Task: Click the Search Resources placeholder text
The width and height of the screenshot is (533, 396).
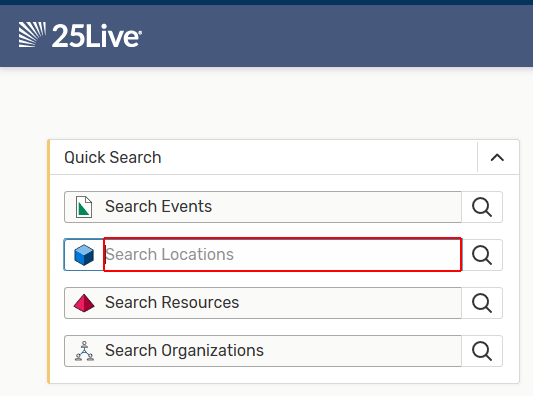Action: [x=172, y=302]
